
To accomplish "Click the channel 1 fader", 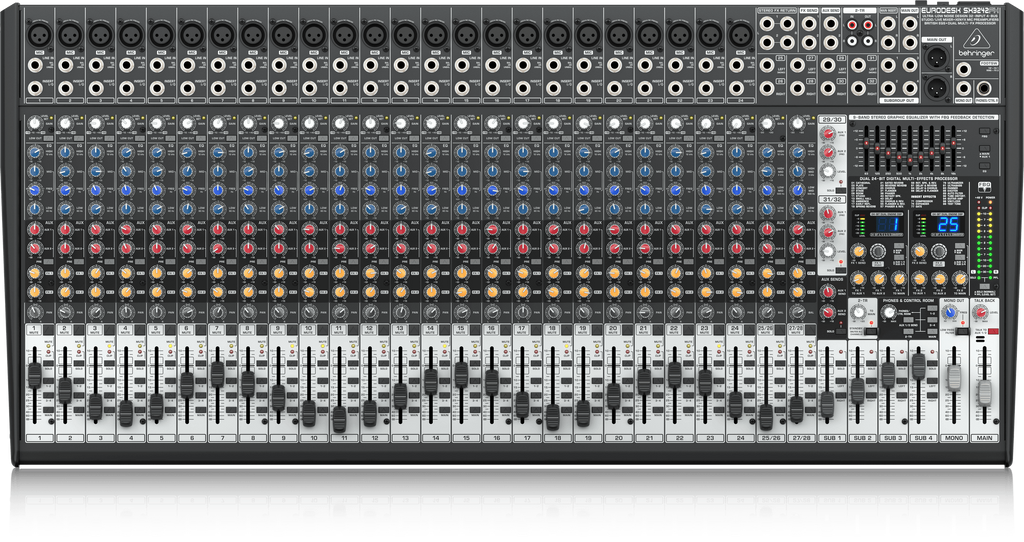I will (x=34, y=375).
